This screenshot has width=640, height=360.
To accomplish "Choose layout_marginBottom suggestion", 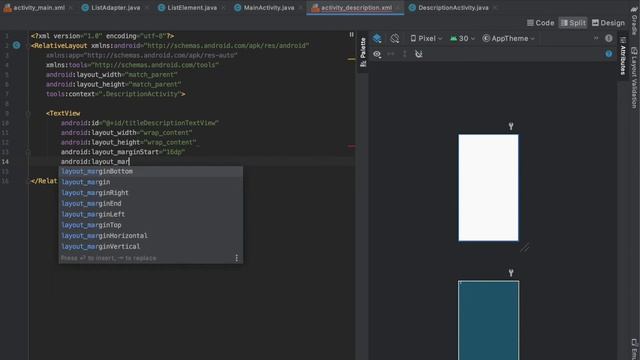I will click(151, 171).
